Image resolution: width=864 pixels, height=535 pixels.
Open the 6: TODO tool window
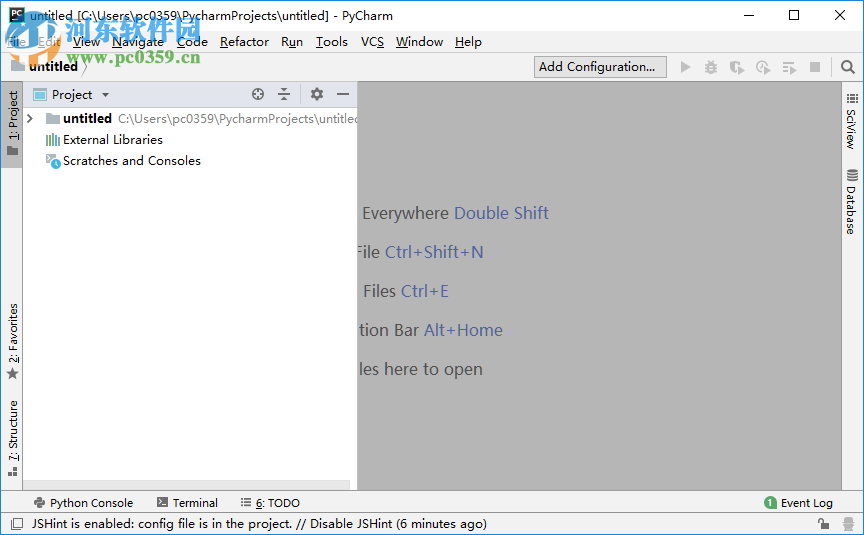pyautogui.click(x=271, y=502)
